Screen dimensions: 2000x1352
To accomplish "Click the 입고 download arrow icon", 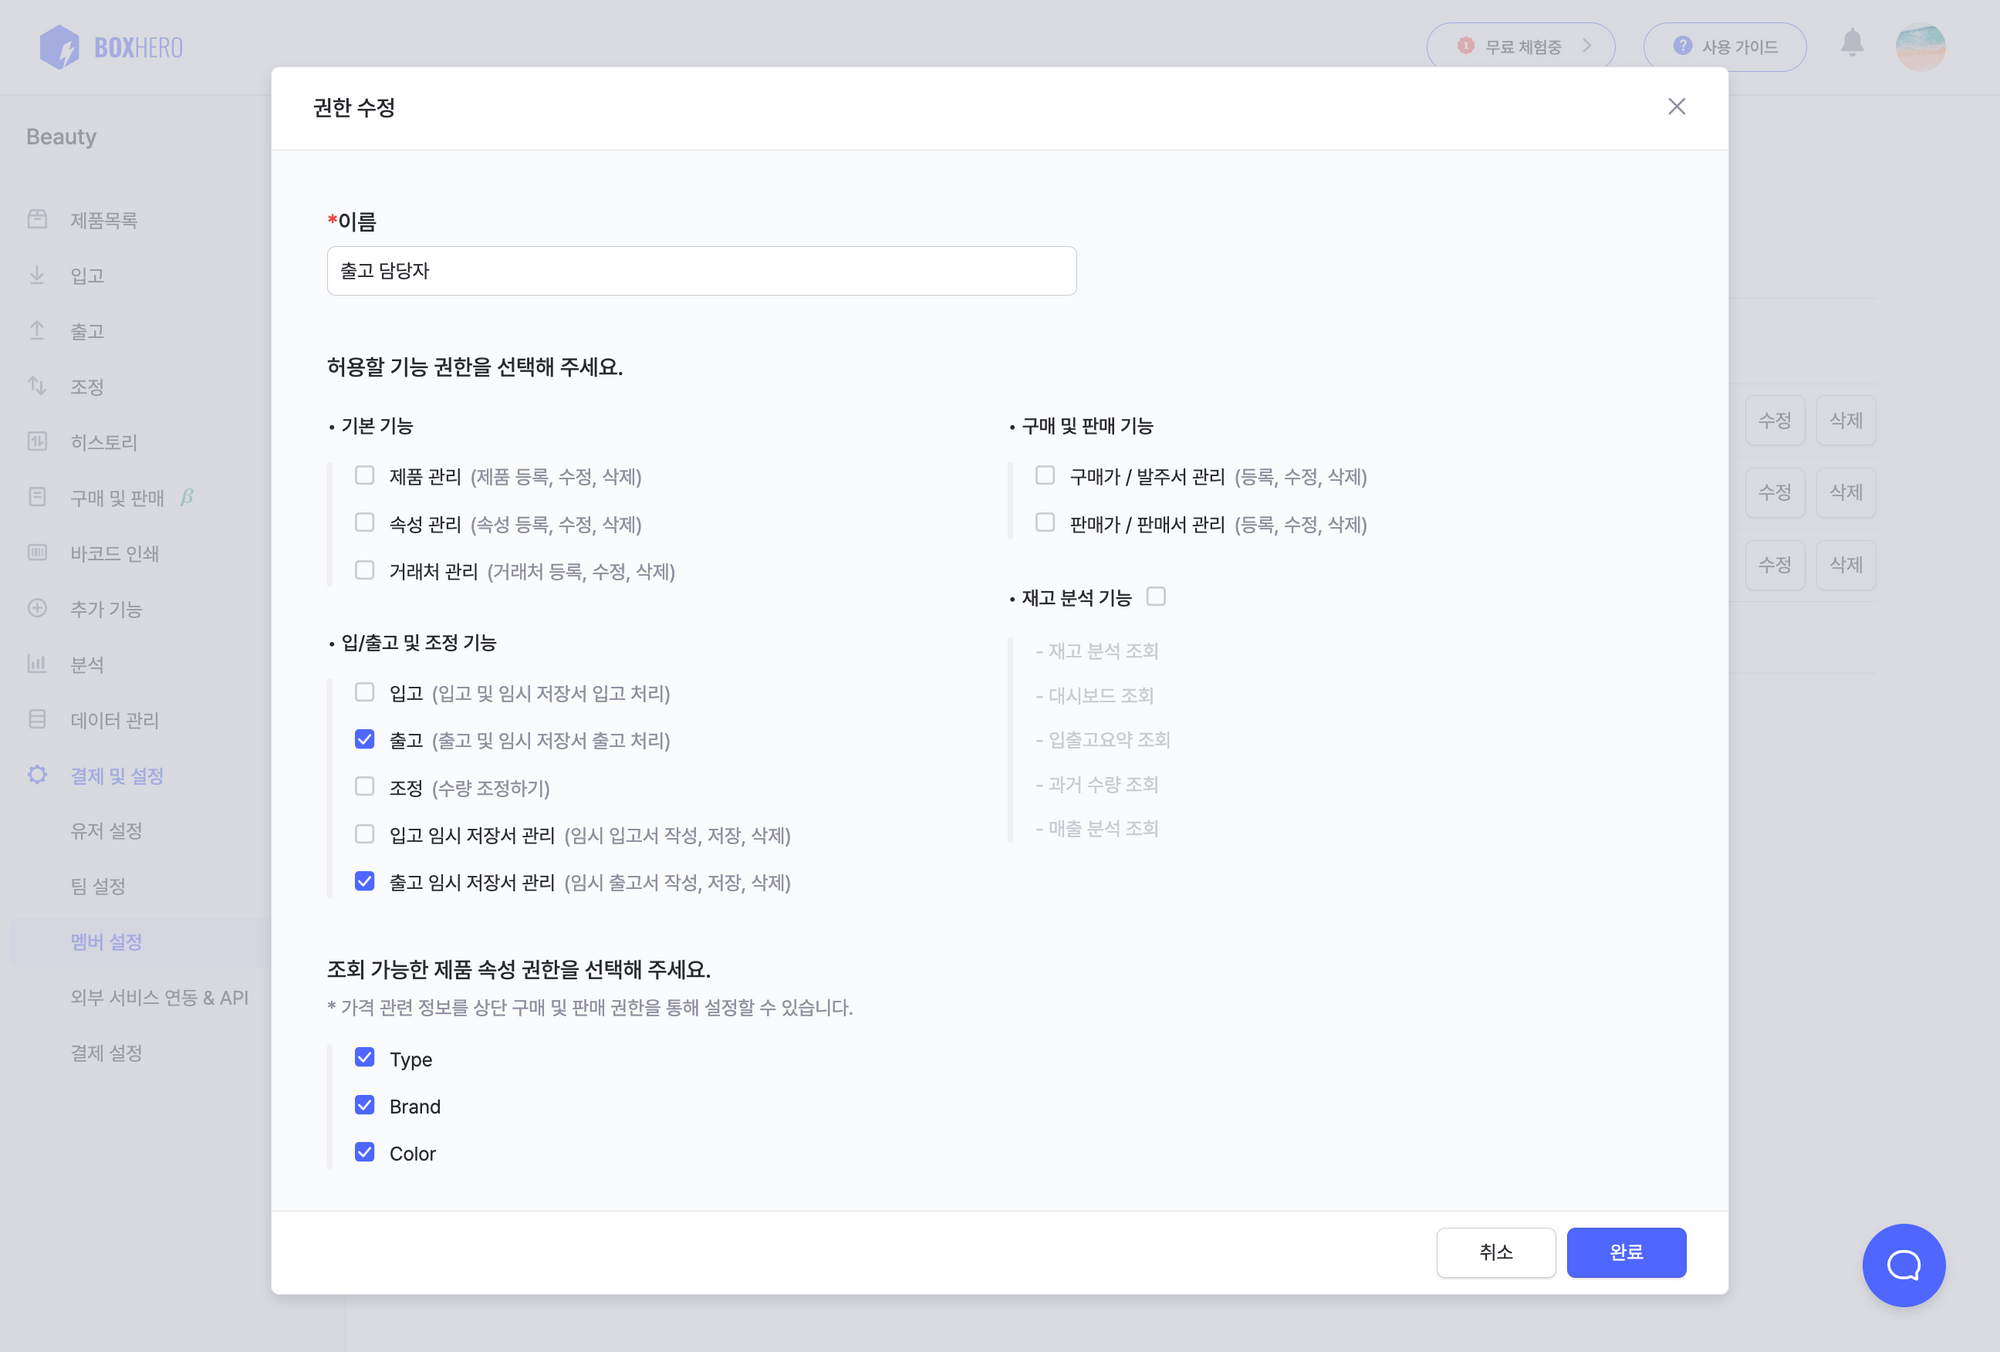I will (x=38, y=275).
